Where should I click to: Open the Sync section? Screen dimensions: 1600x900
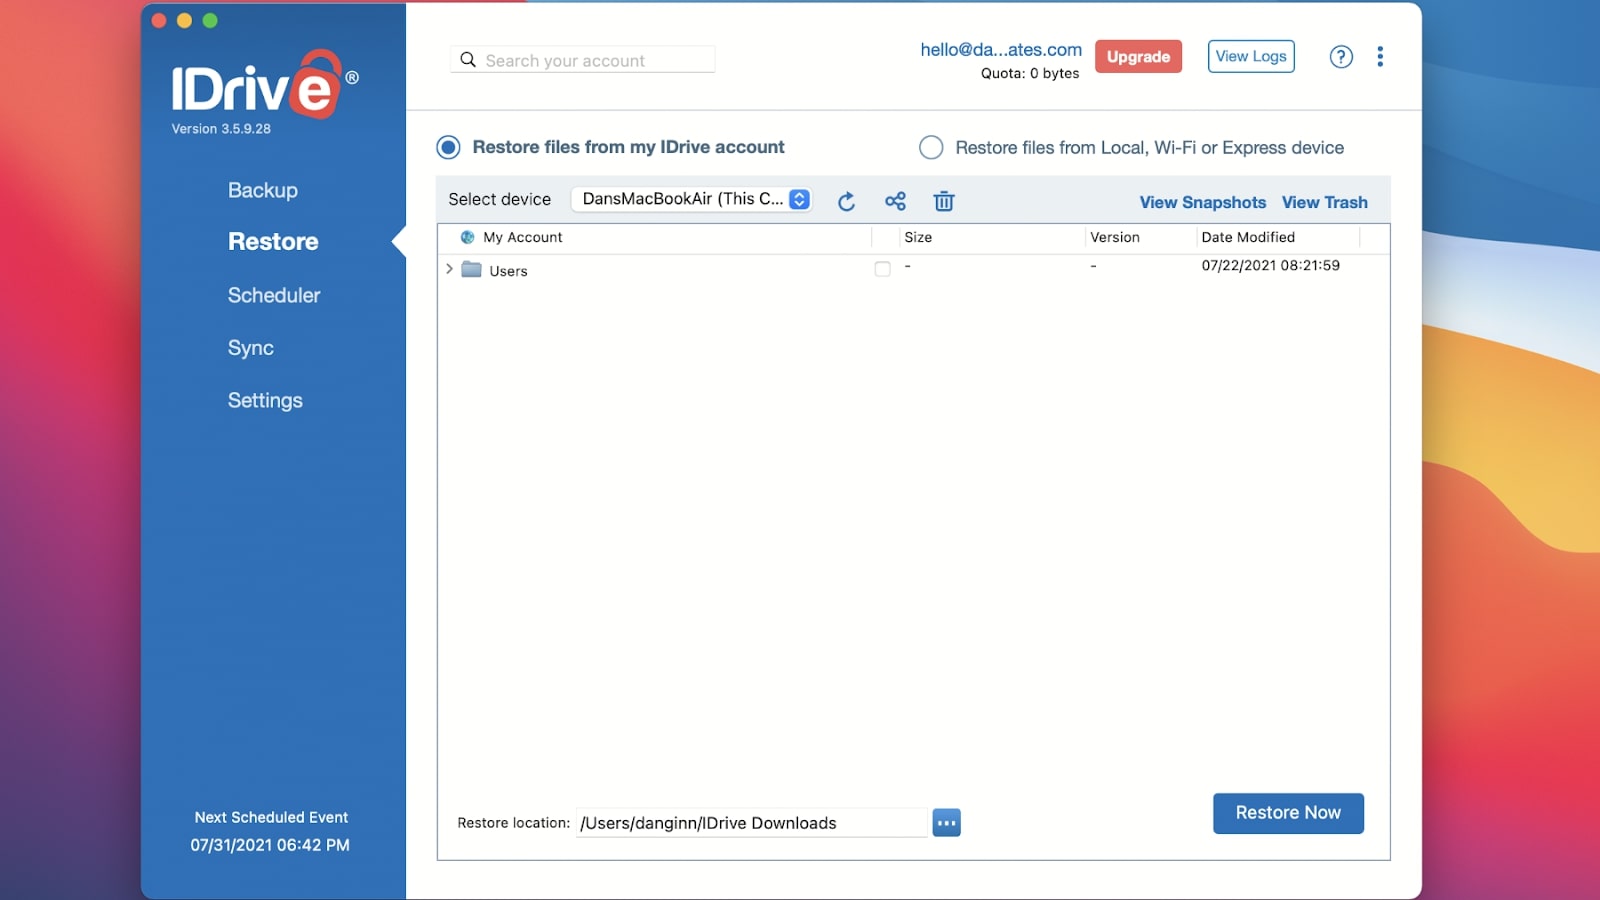[x=251, y=347]
